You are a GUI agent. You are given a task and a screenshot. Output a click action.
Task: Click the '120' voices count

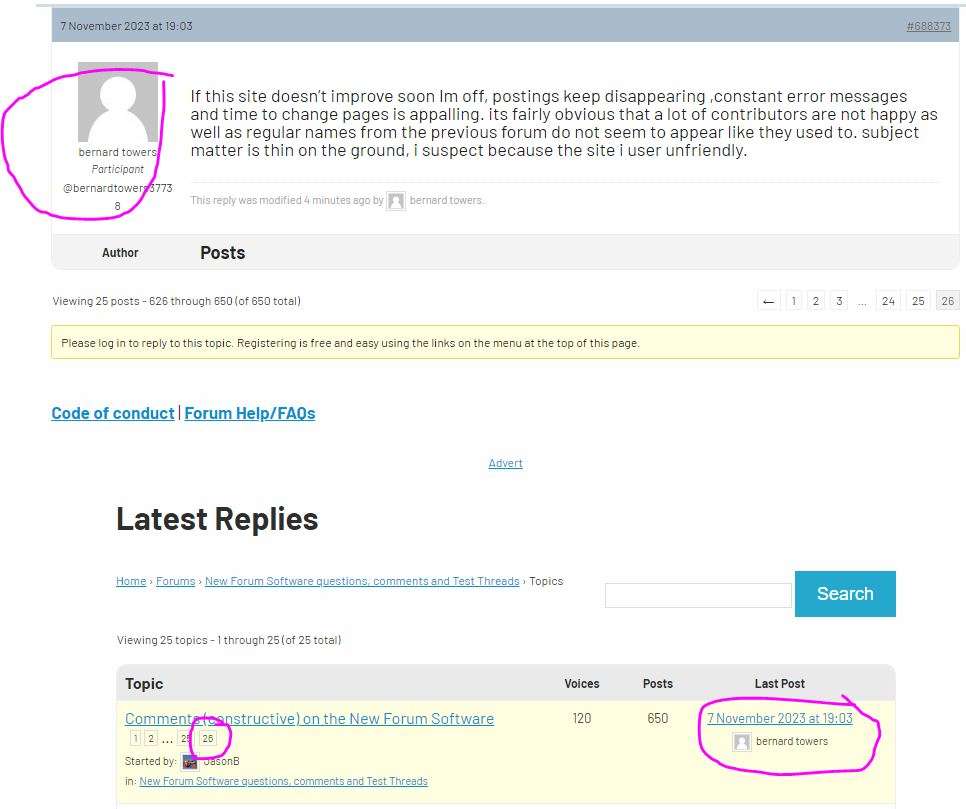tap(582, 718)
